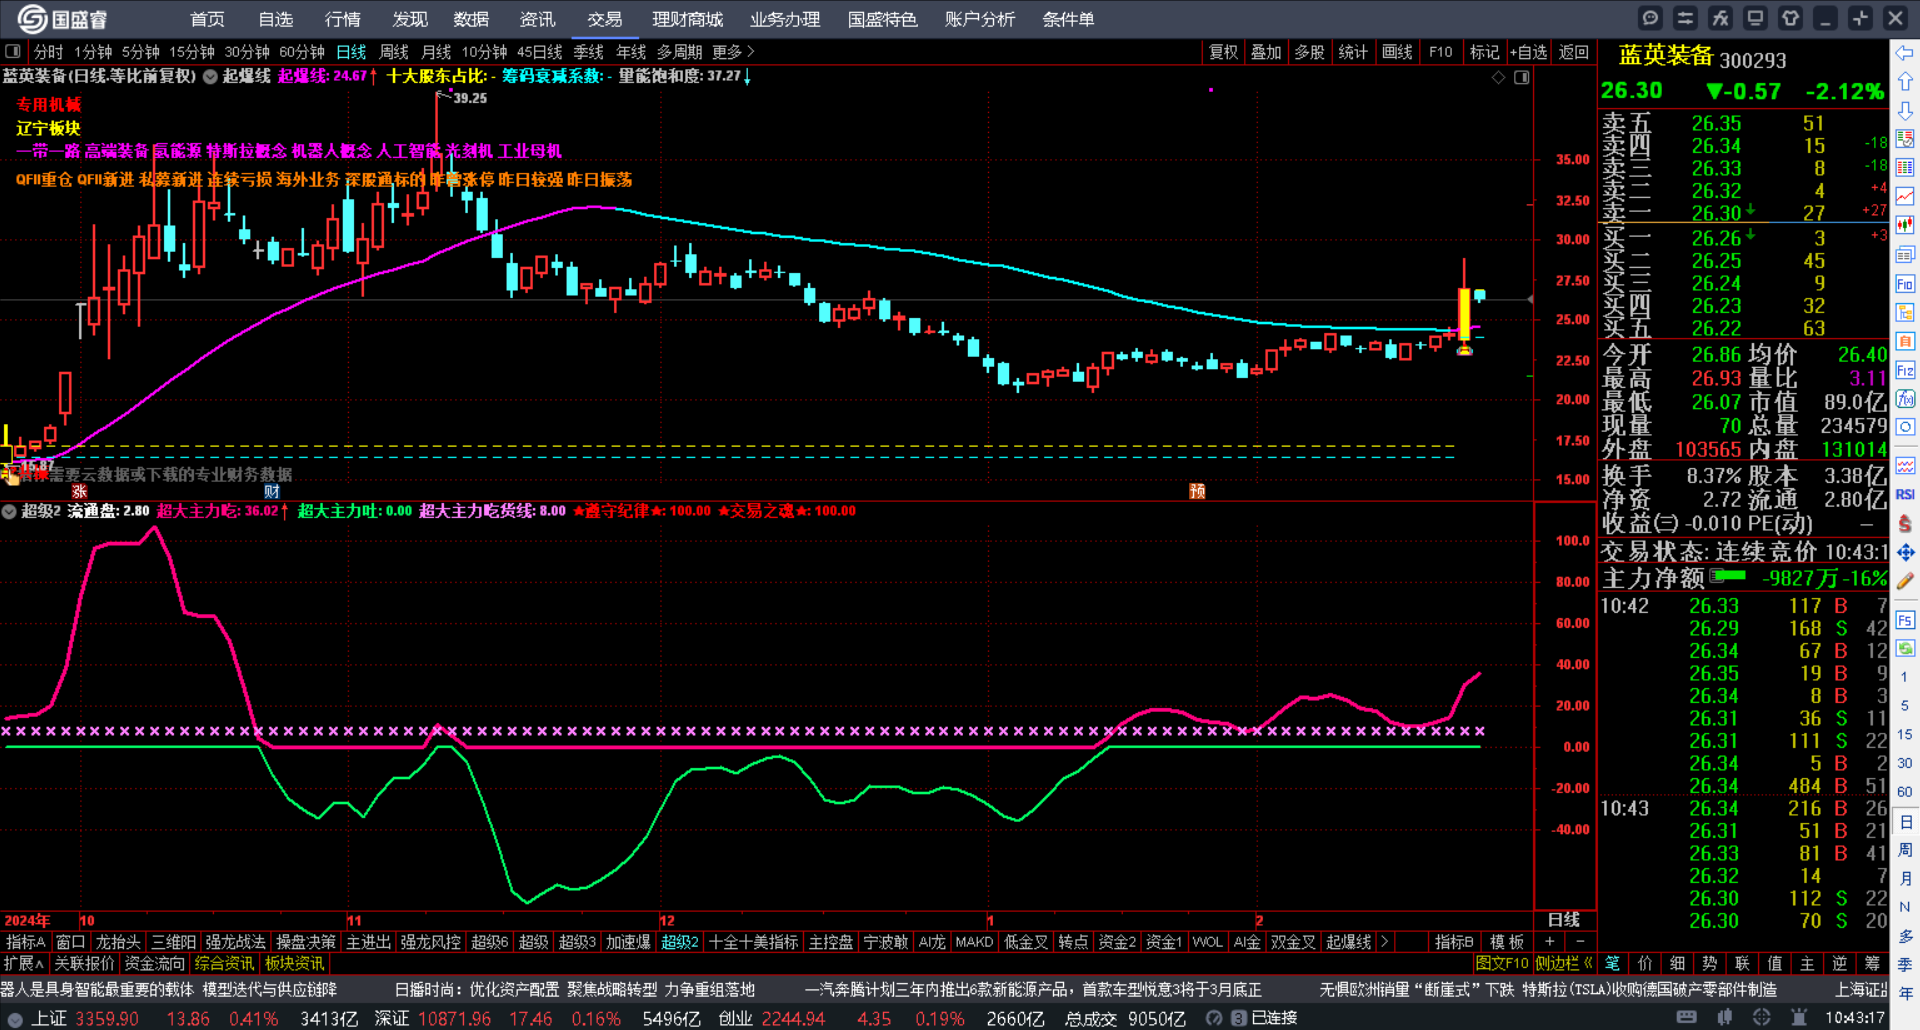Toggle +自选 to add stock to watchlist
The height and width of the screenshot is (1030, 1920).
pyautogui.click(x=1528, y=52)
